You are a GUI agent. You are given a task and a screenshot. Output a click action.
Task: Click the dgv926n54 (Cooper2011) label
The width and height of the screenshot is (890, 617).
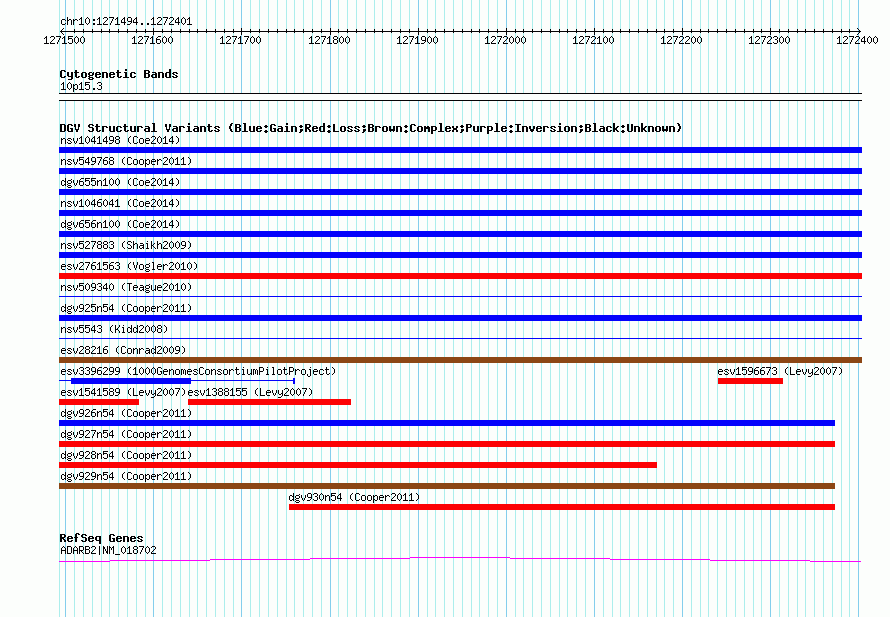[x=126, y=413]
